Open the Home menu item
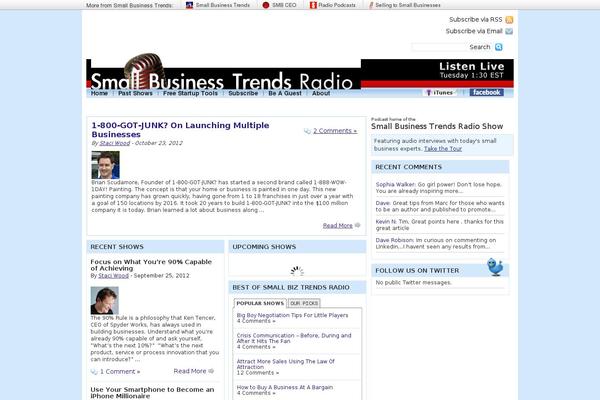 tap(99, 93)
